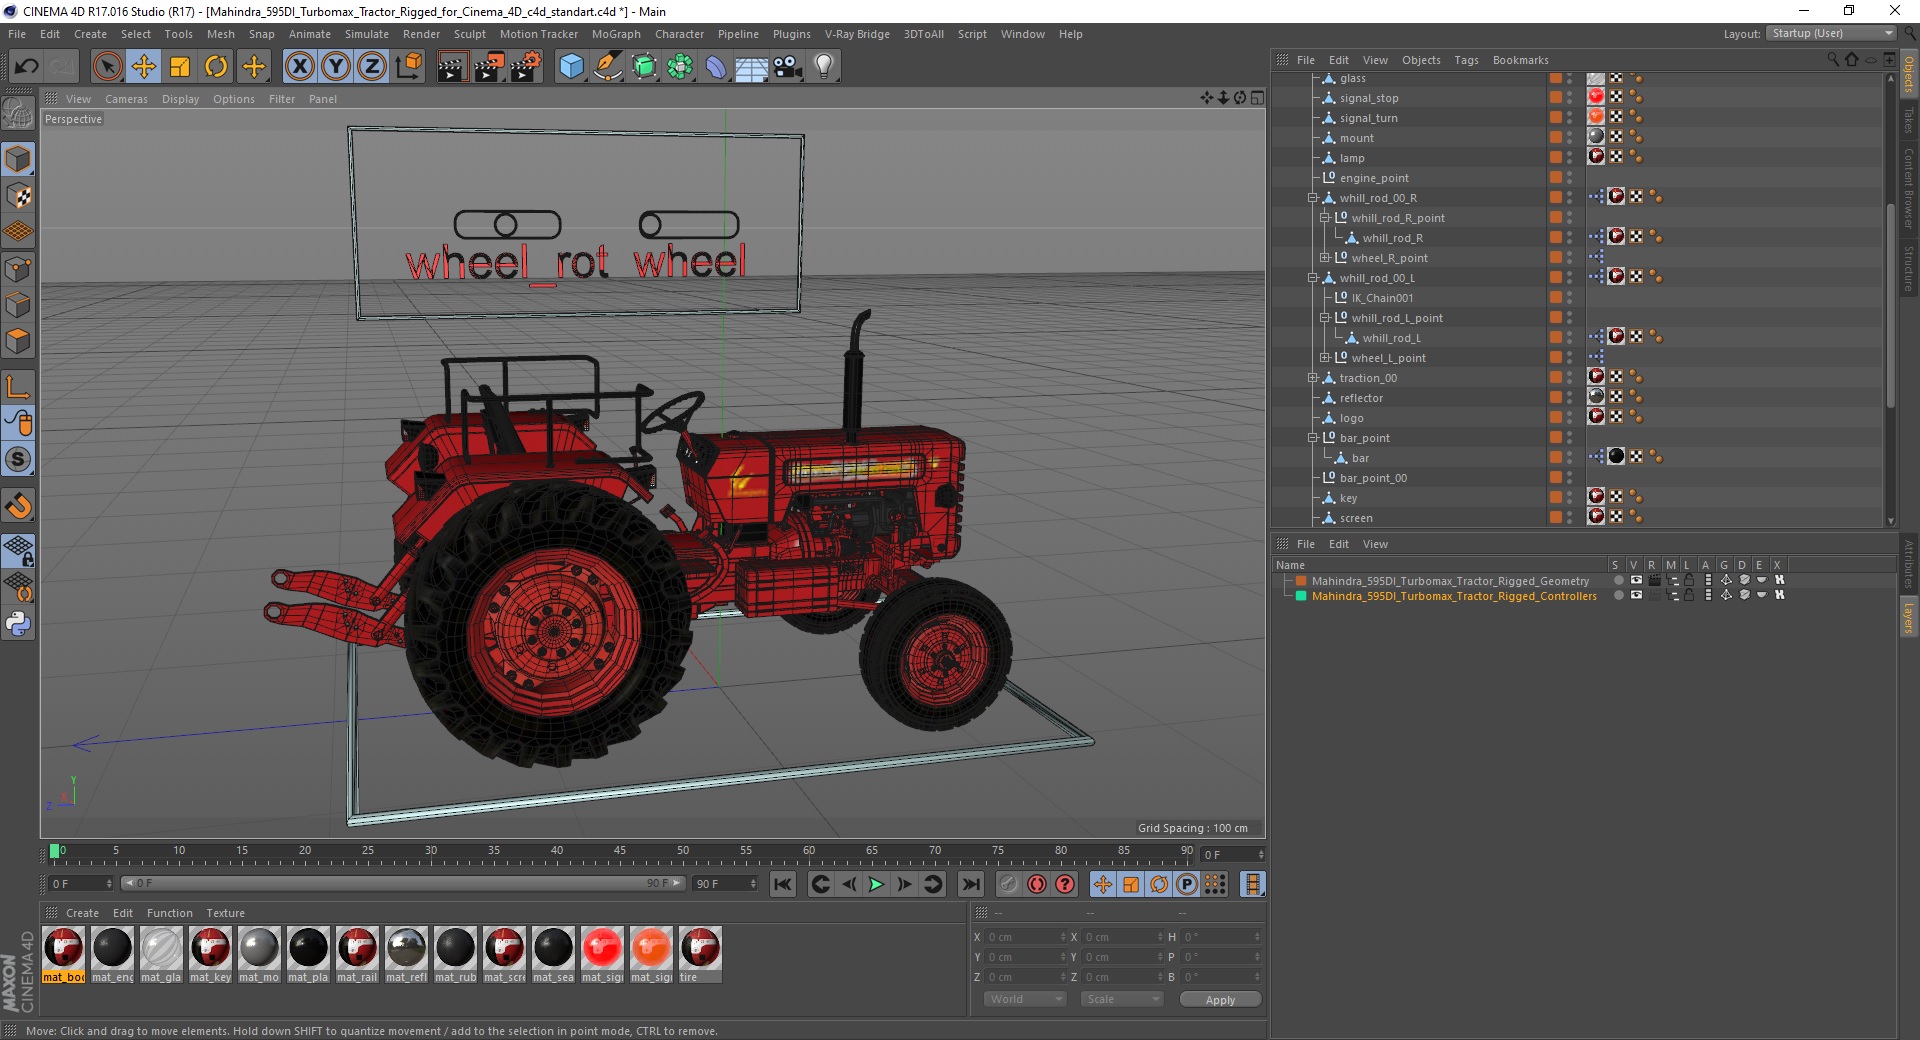This screenshot has height=1040, width=1920.
Task: Click the end frame 90 F field
Action: (x=726, y=884)
